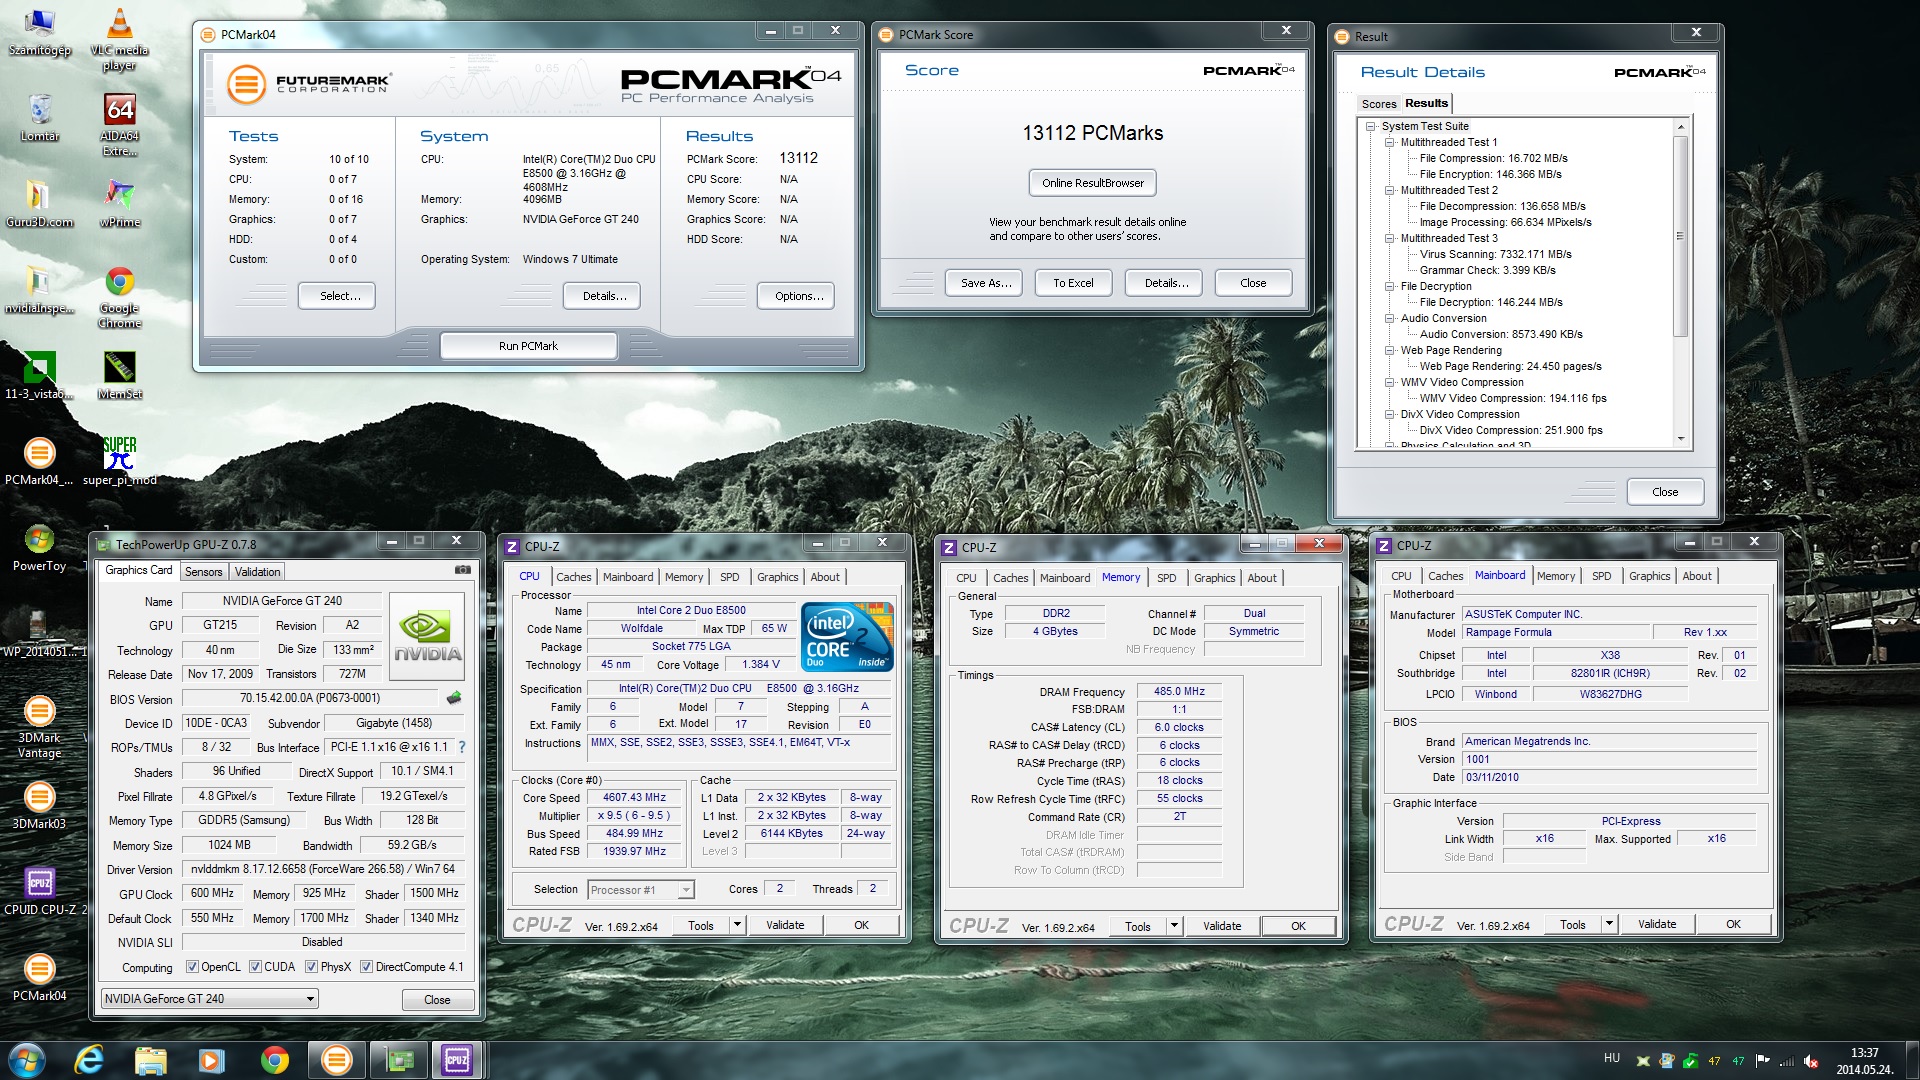
Task: Open the VLC media player desktop icon
Action: tap(119, 38)
